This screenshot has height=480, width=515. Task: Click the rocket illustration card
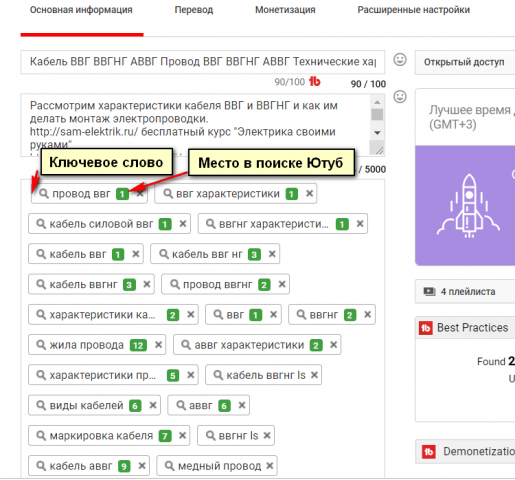(x=465, y=205)
